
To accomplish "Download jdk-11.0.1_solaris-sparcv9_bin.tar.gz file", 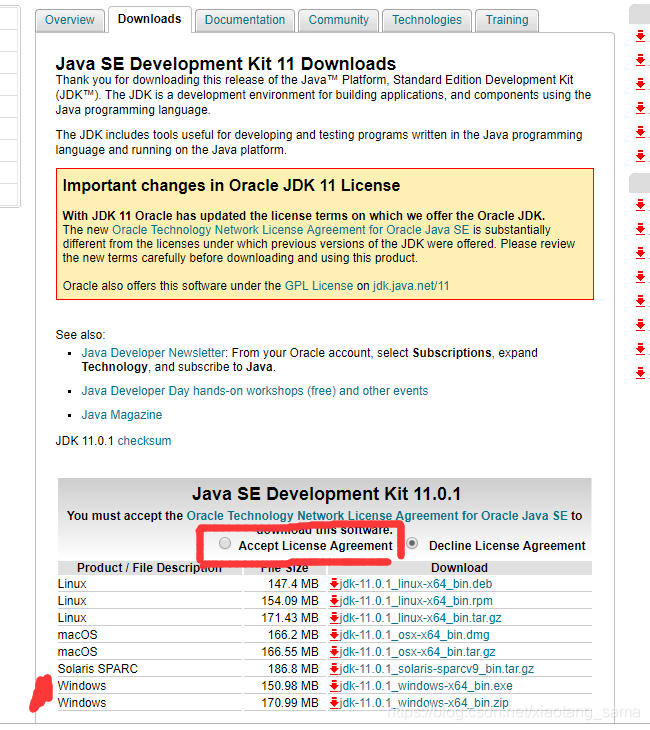I will tap(437, 669).
